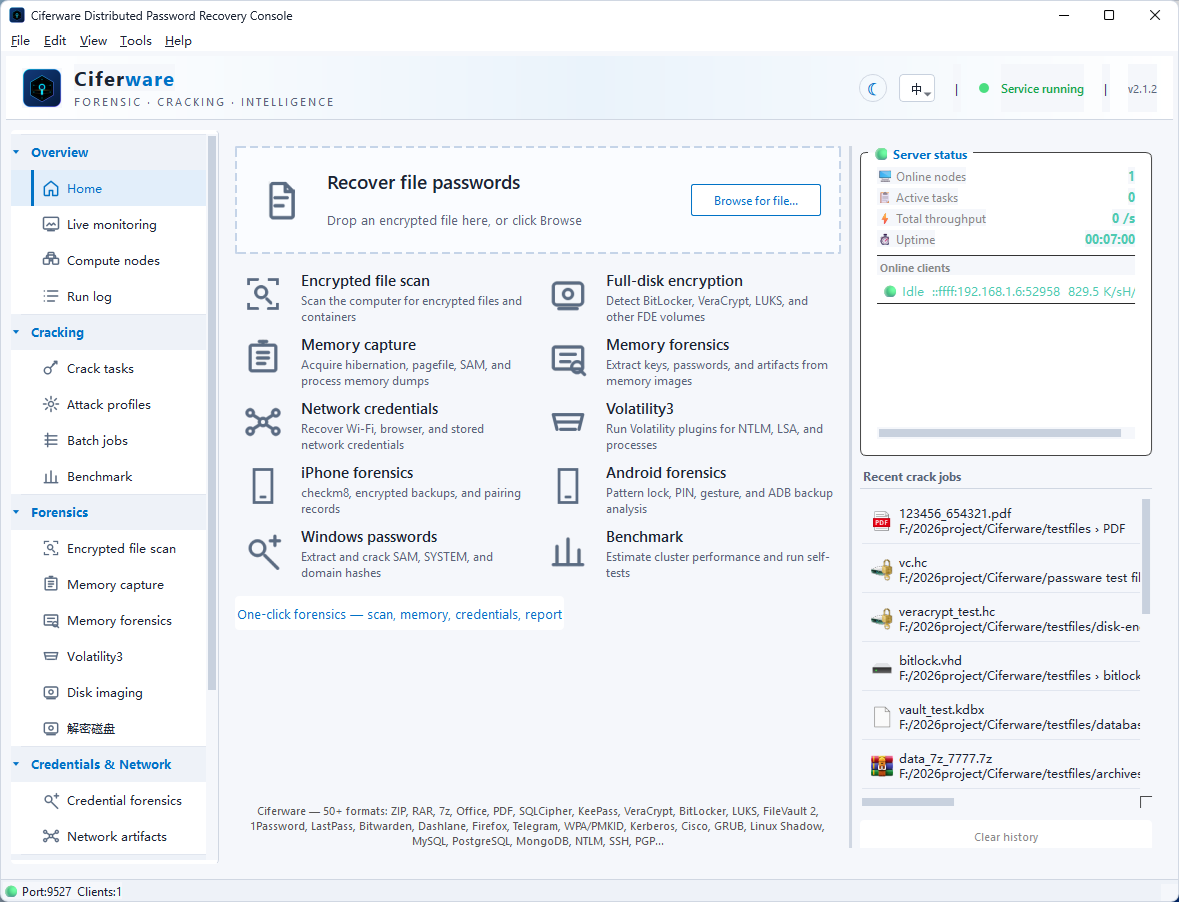The image size is (1179, 902).
Task: Launch Memory forensics tile icon
Action: click(x=568, y=360)
